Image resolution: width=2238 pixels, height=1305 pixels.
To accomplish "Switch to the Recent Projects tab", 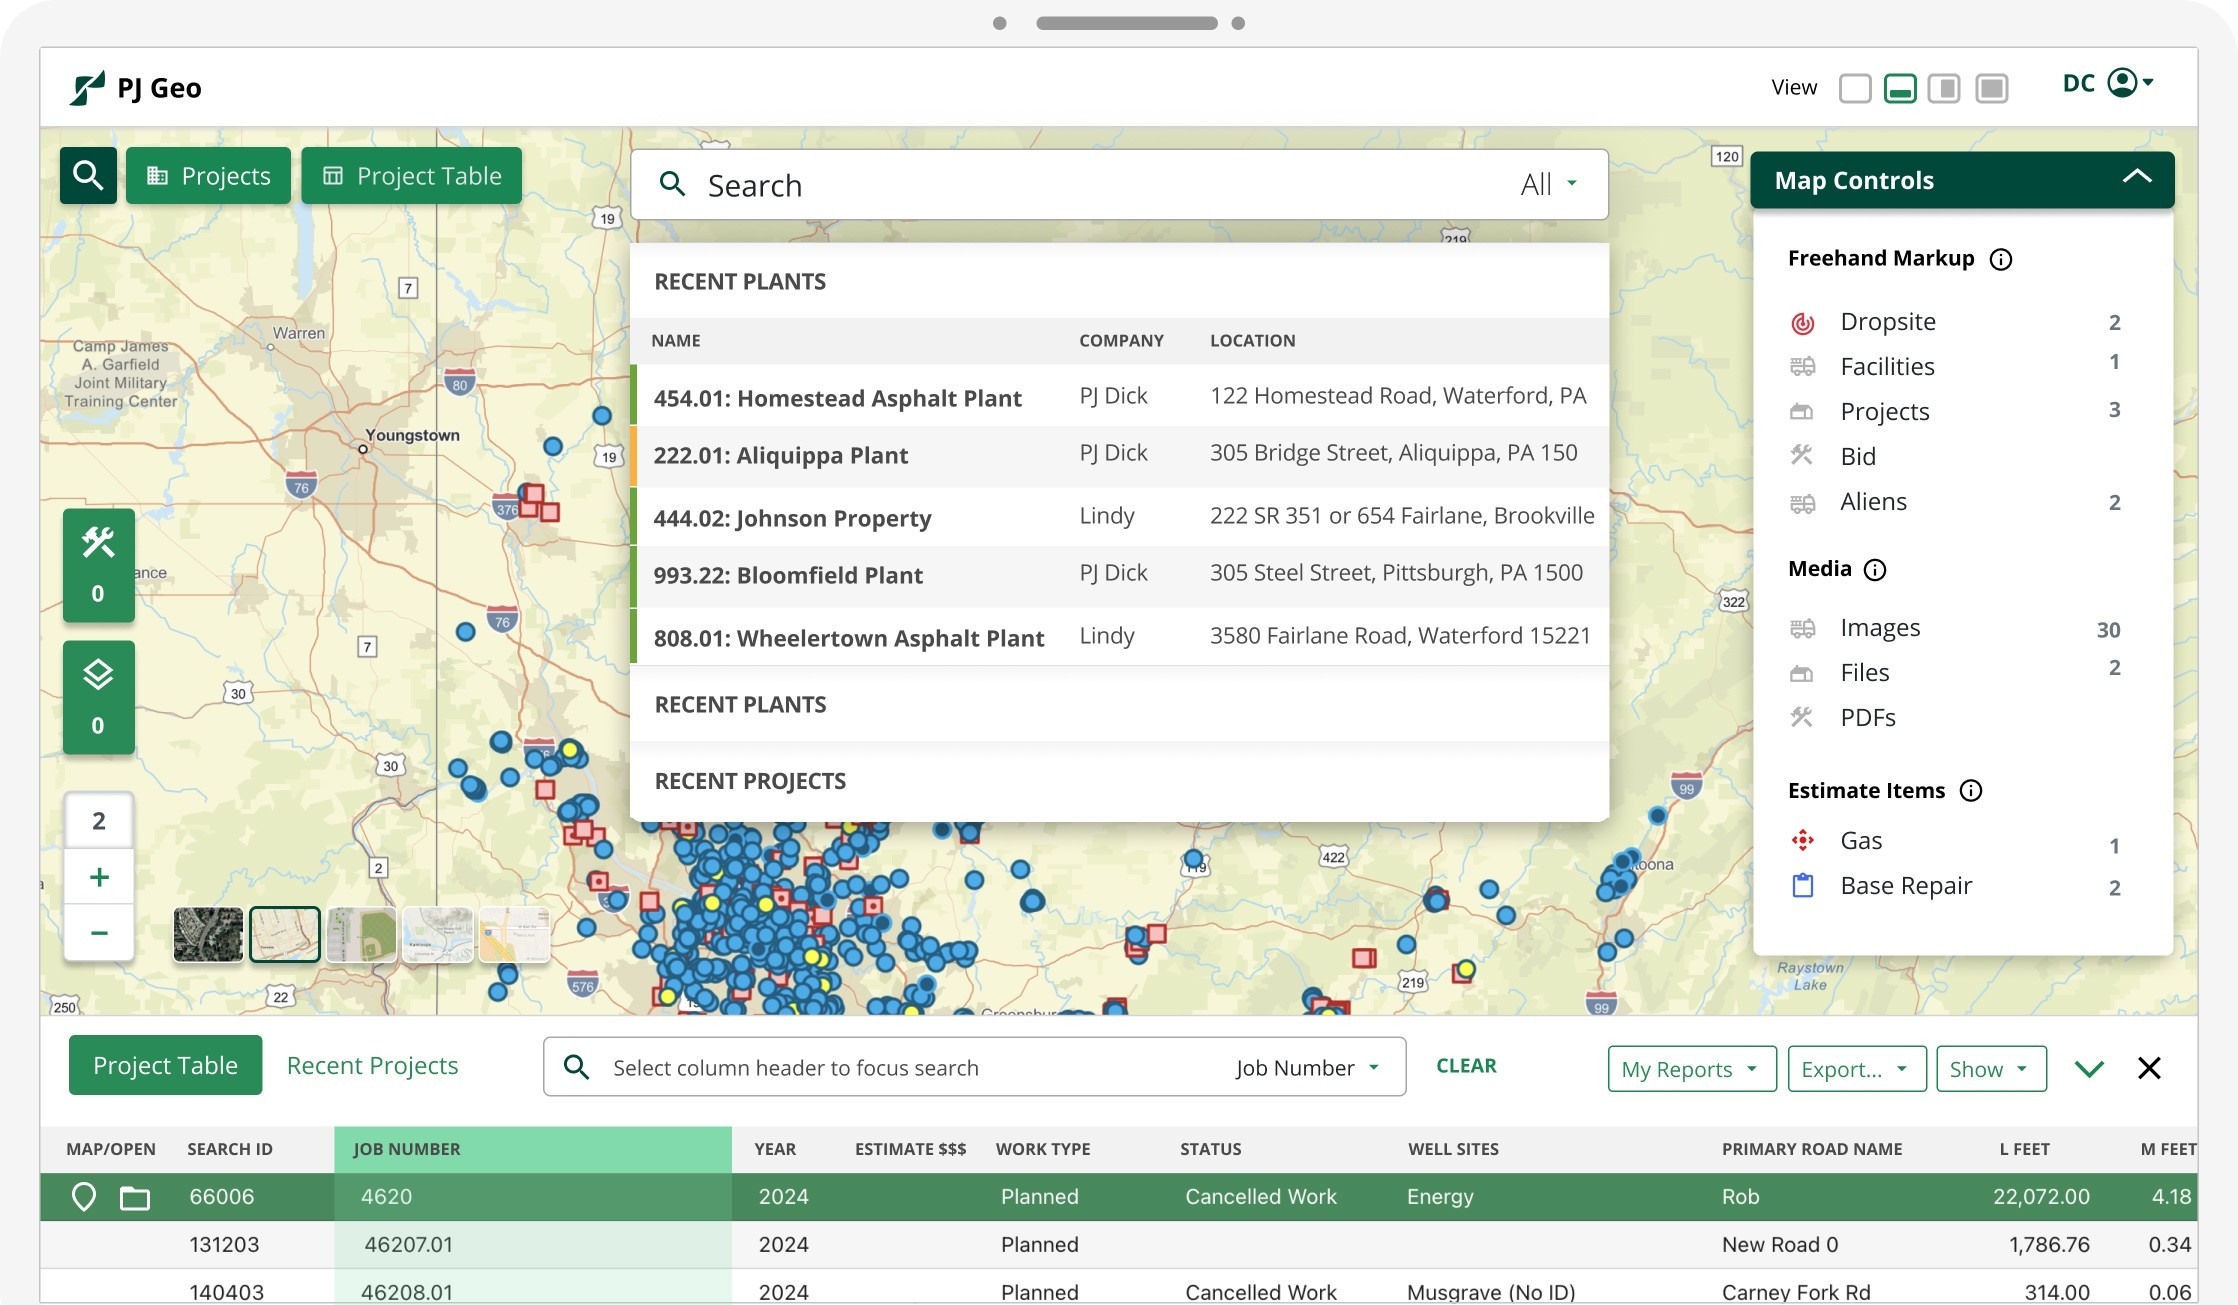I will coord(371,1065).
